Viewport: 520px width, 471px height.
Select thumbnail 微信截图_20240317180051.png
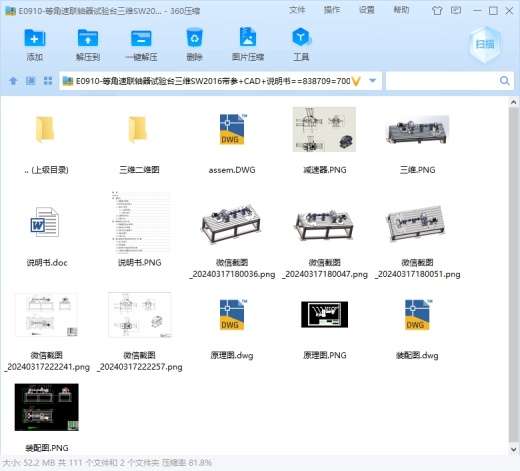417,223
